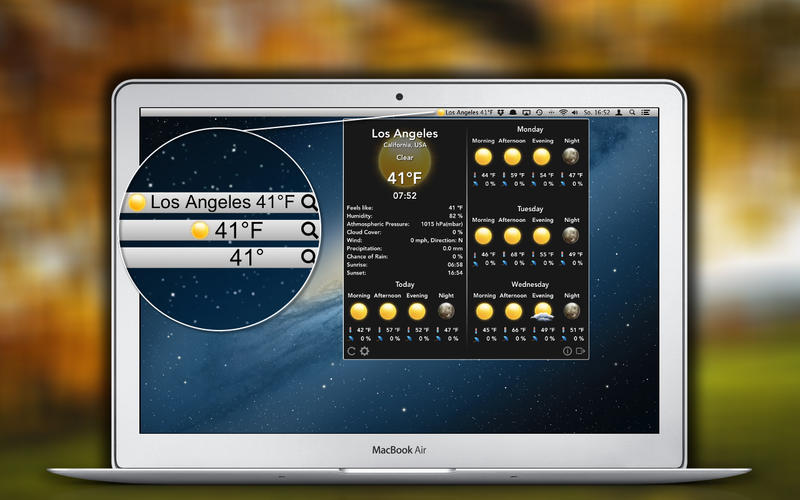Click the Wednesday Night moon icon

(x=571, y=311)
